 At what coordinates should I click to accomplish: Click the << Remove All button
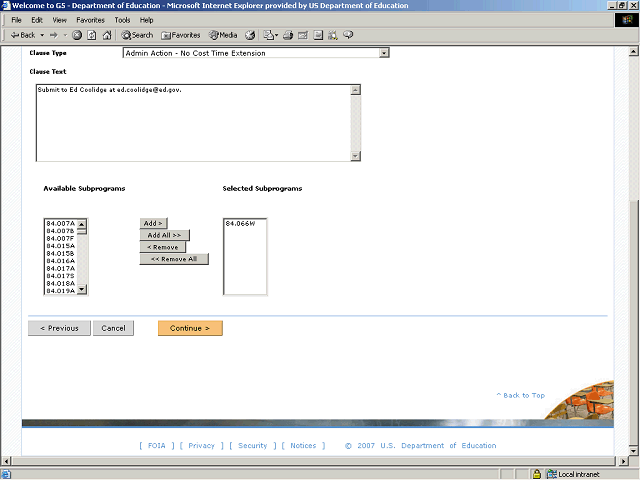(174, 259)
